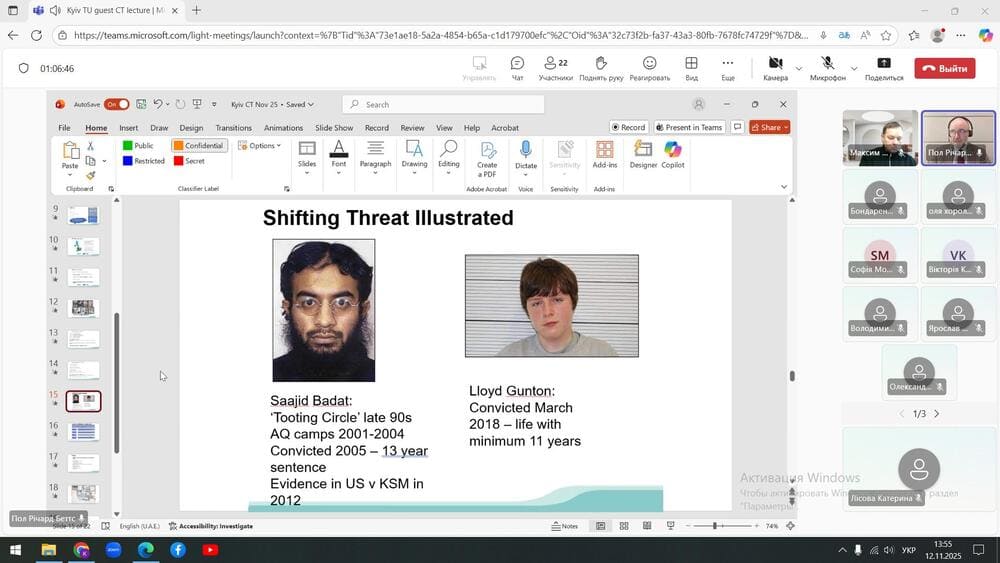Select the orange Confidential classifier label
The image size is (1000, 563).
tap(198, 145)
